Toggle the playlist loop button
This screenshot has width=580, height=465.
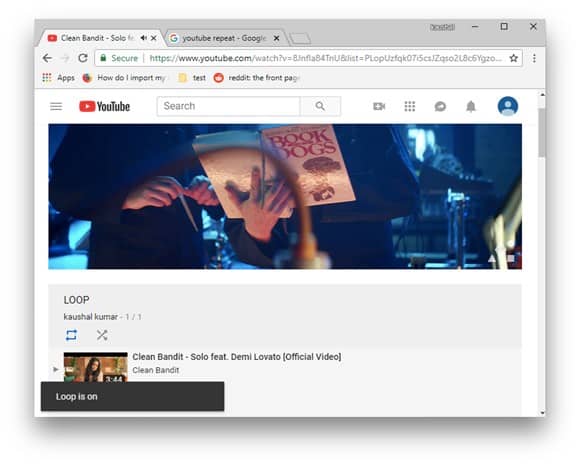(71, 335)
